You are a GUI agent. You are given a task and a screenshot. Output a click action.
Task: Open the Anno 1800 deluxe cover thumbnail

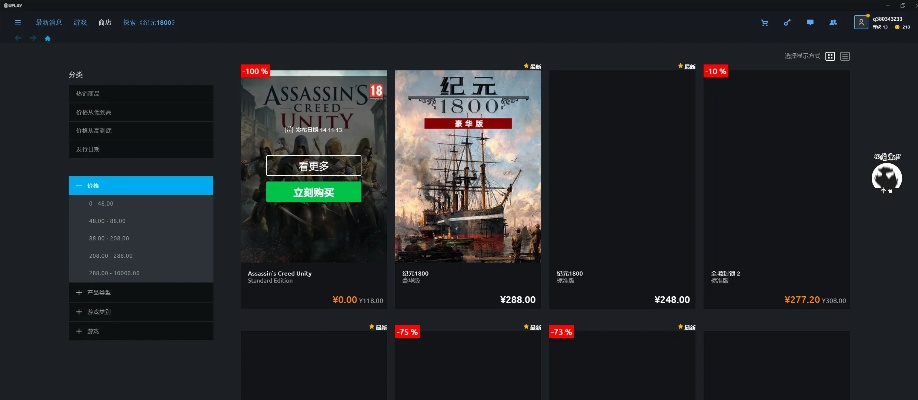pyautogui.click(x=468, y=166)
